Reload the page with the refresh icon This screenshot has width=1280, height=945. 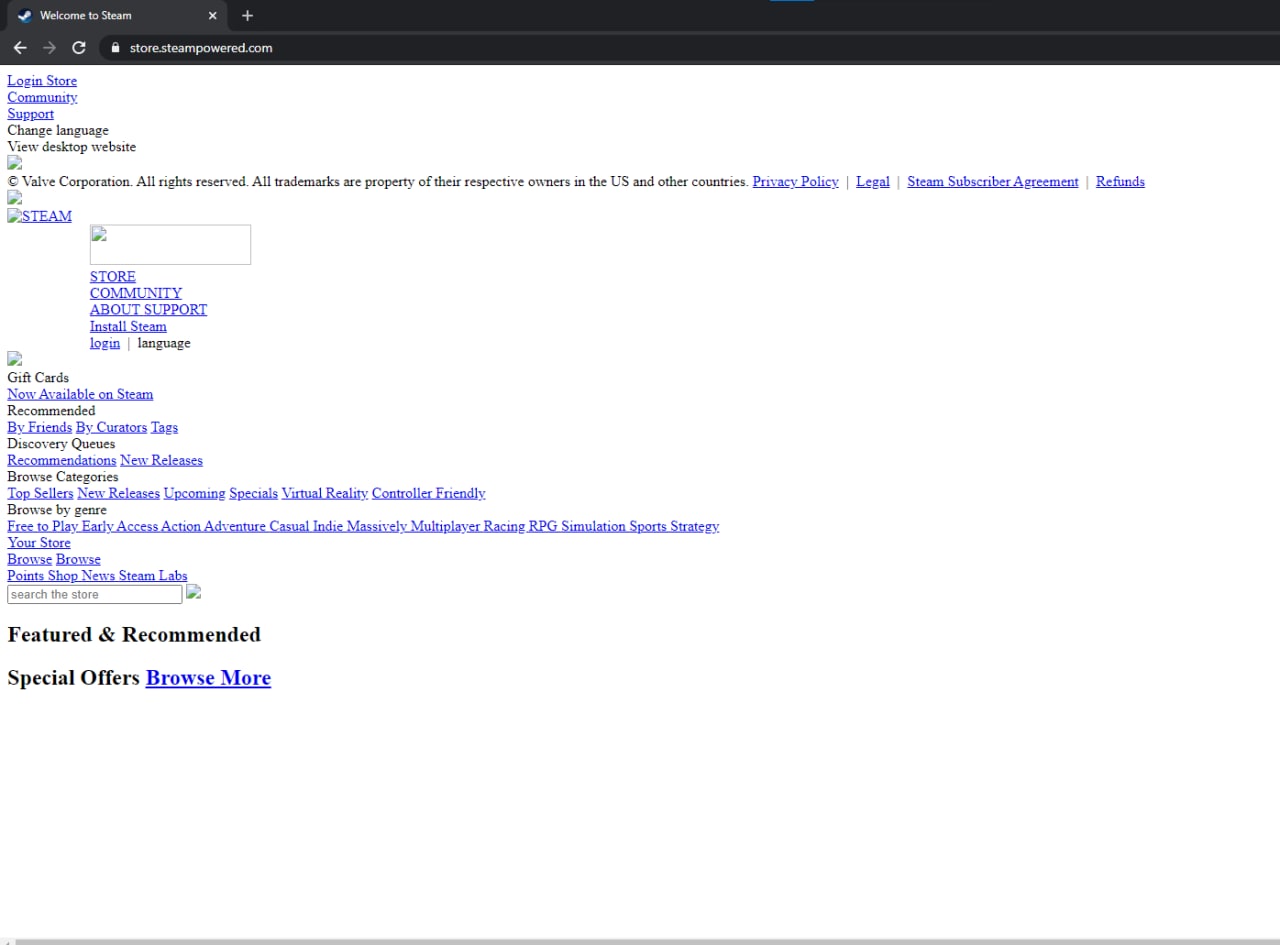point(79,48)
